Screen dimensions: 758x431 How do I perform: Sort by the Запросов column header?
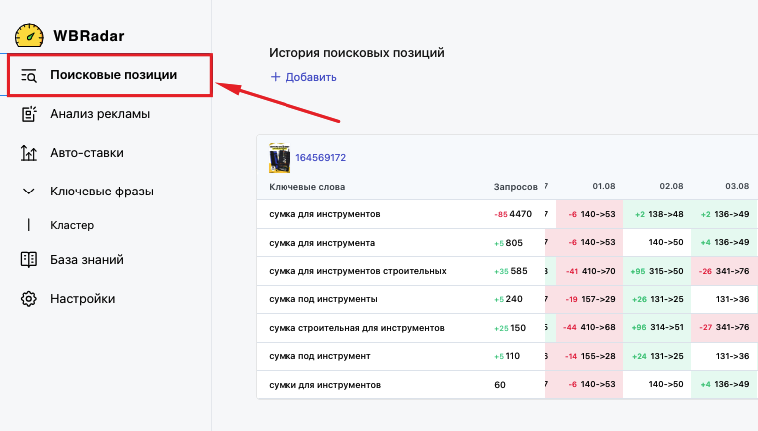coord(515,187)
